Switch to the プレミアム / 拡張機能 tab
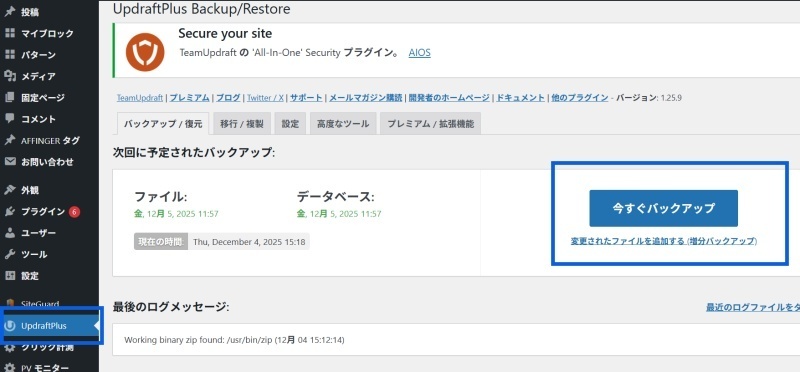This screenshot has height=372, width=800. [430, 124]
